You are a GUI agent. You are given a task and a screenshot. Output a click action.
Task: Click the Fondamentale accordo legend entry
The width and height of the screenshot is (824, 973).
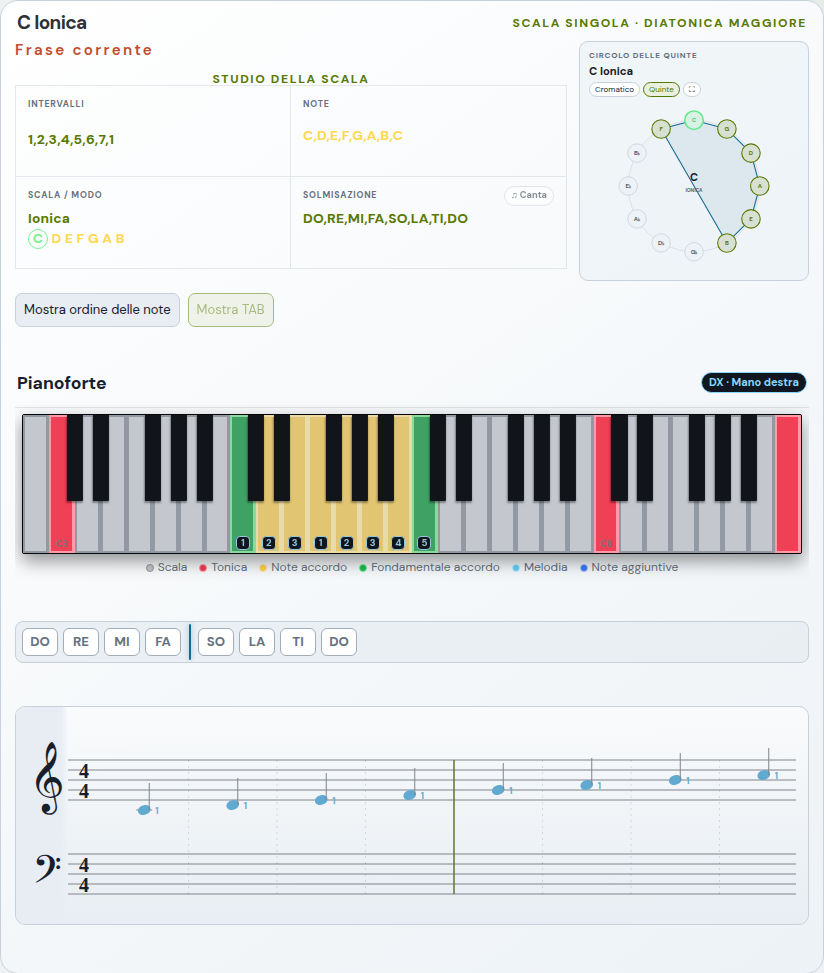(429, 567)
